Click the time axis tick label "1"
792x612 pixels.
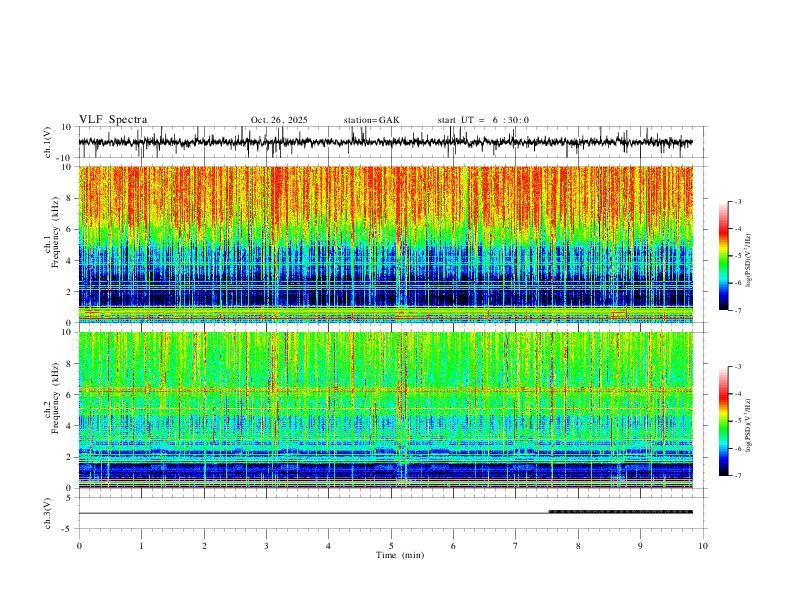point(141,546)
